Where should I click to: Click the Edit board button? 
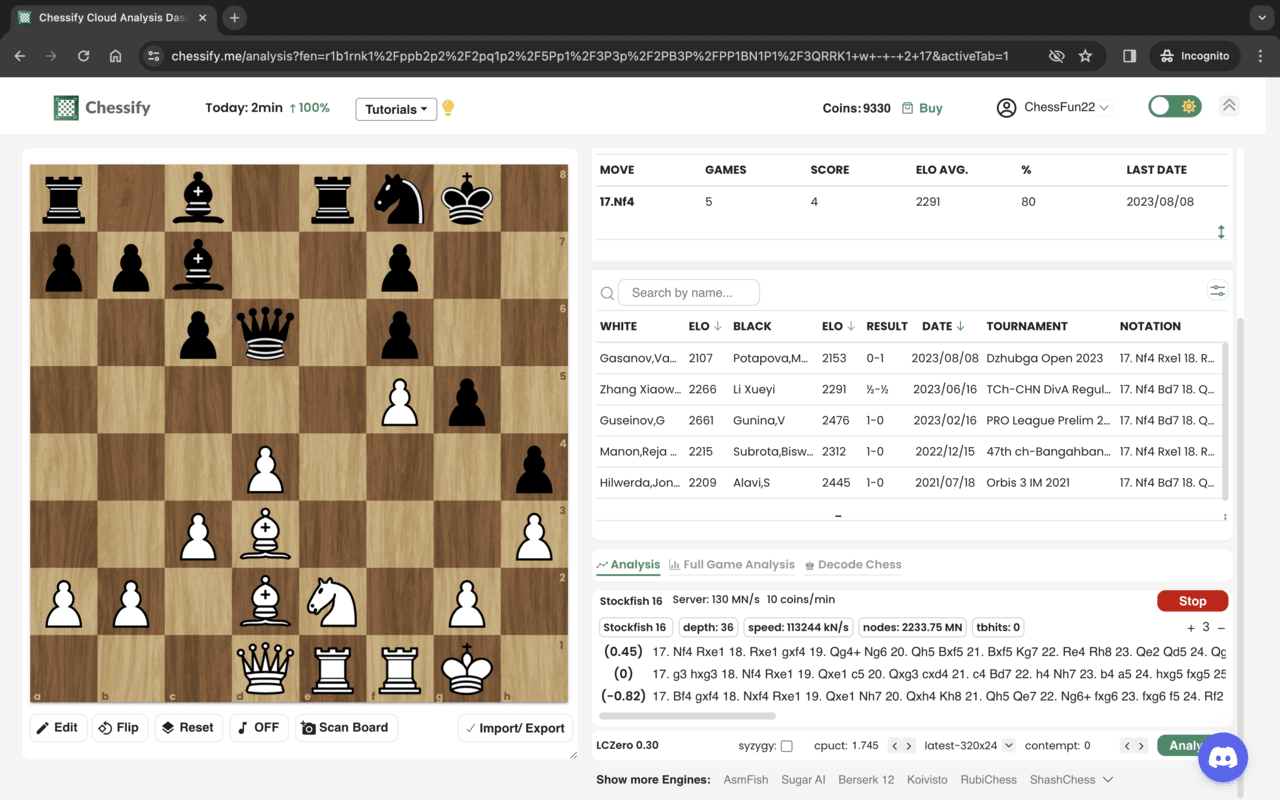point(58,728)
